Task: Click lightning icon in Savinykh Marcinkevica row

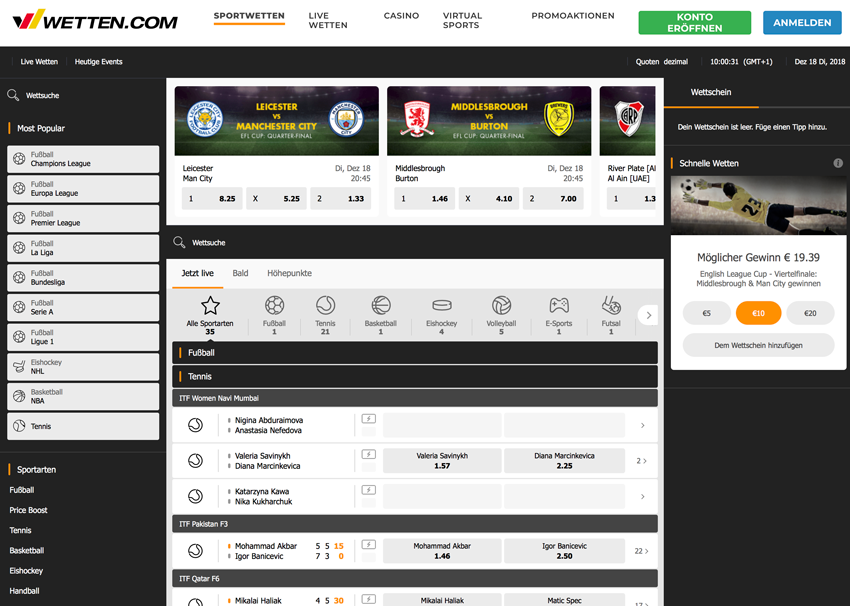Action: point(369,454)
